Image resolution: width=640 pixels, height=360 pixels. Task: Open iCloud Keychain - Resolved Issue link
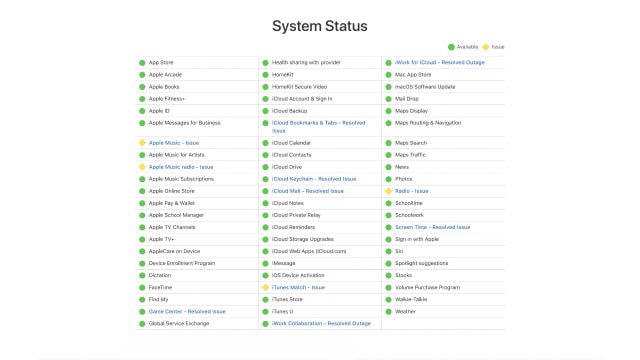point(314,179)
